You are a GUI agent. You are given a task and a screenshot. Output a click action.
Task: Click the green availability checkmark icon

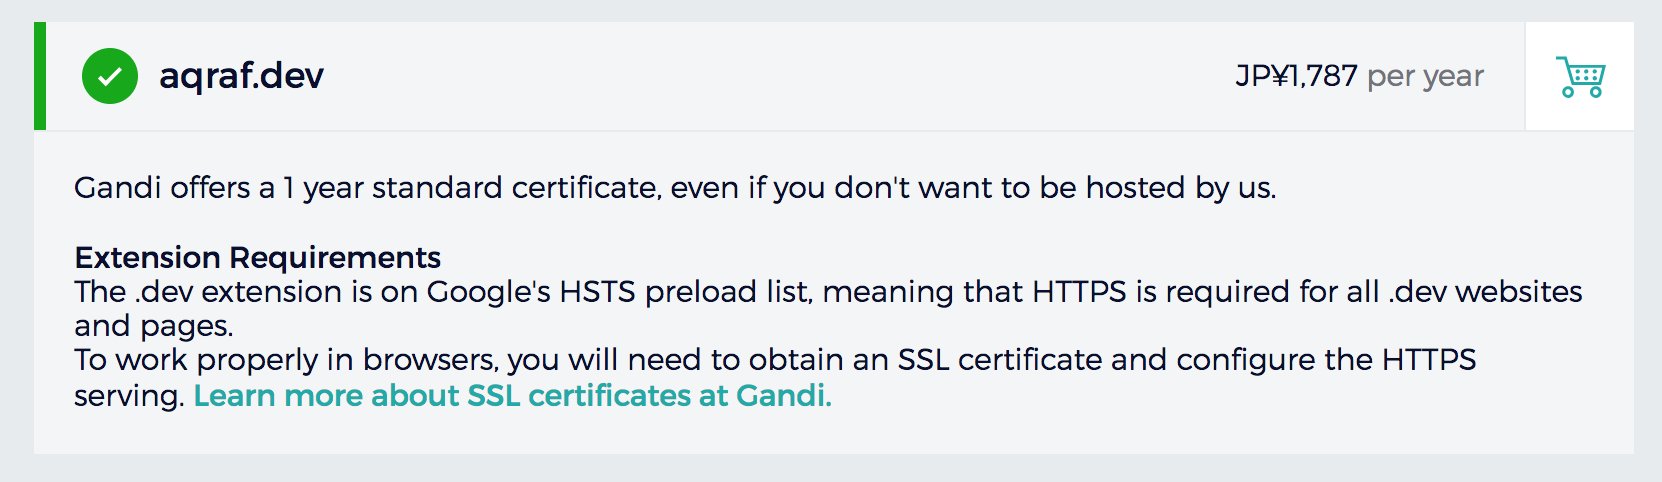110,76
